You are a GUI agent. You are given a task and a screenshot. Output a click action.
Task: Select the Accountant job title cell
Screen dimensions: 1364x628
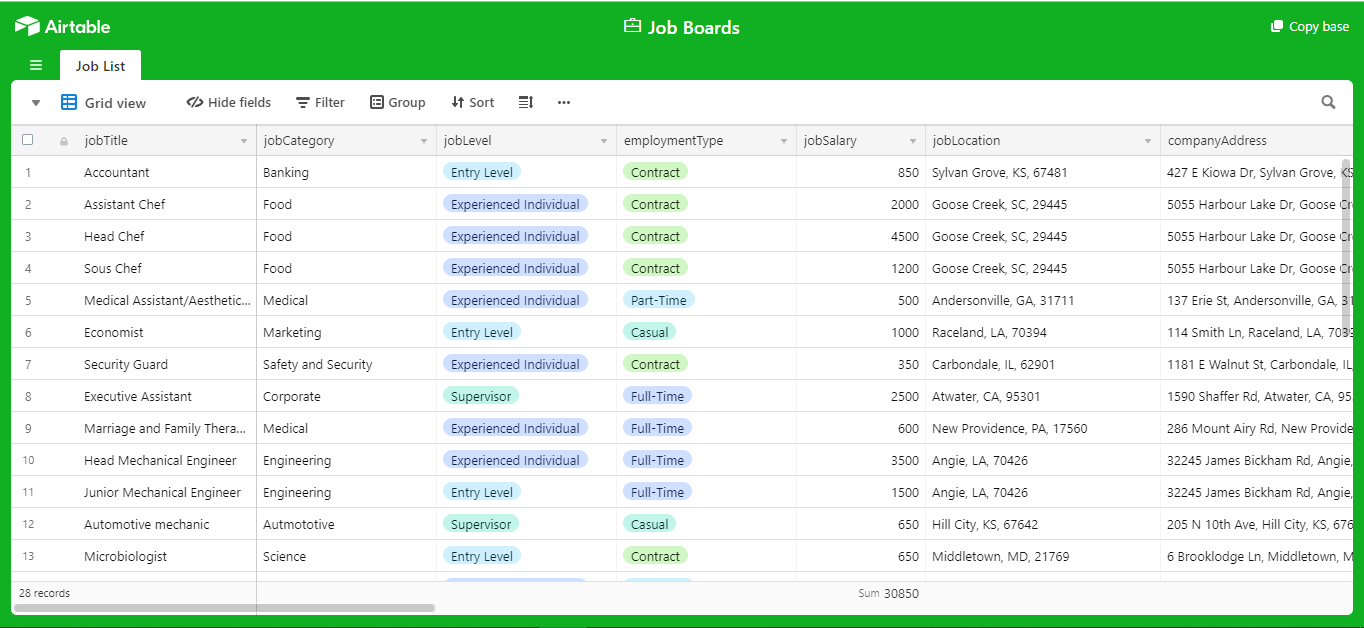click(x=167, y=172)
